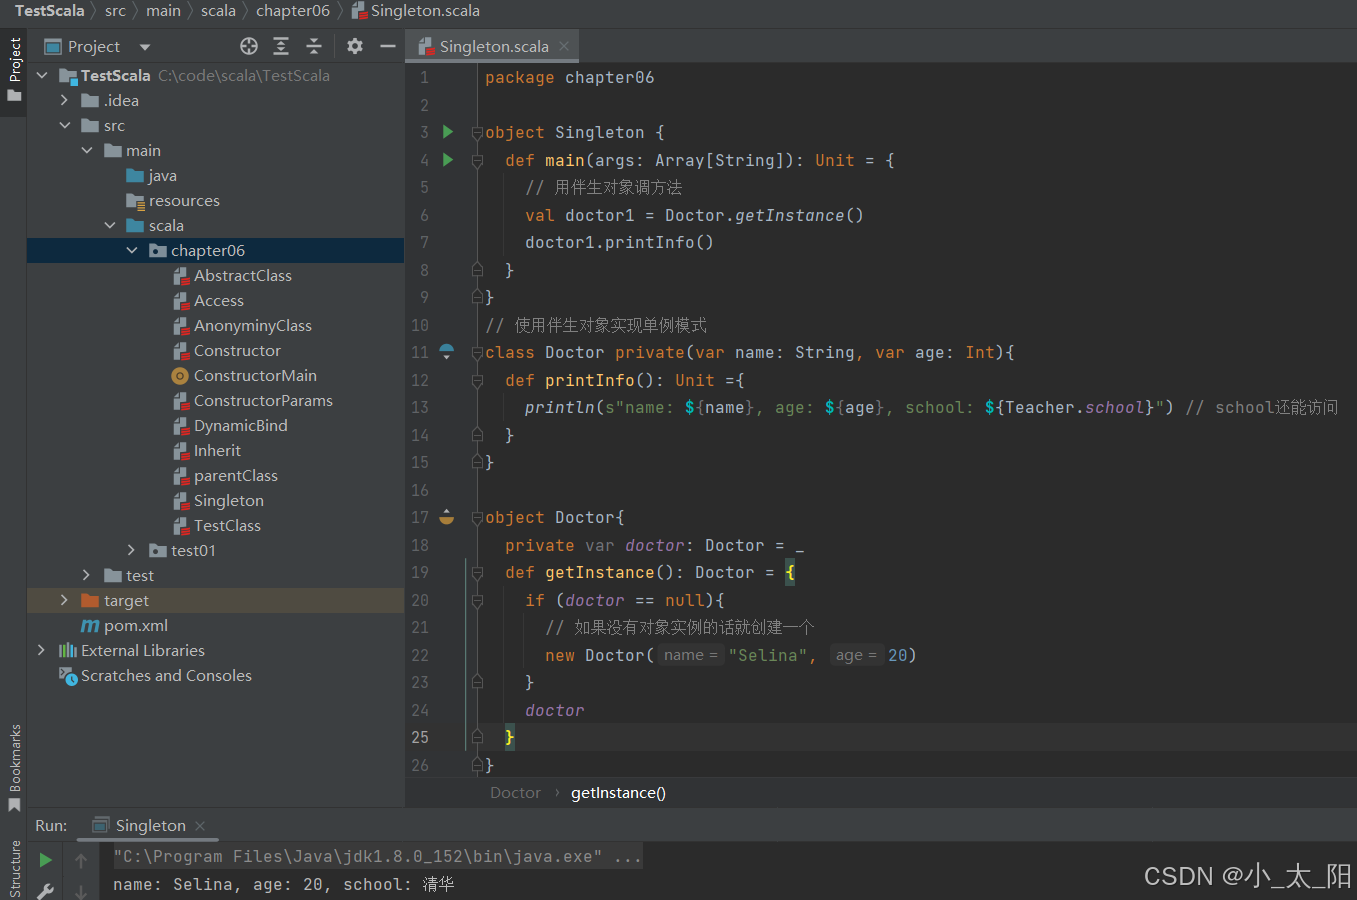
Task: Click chapter06 in the breadcrumb path
Action: 292,11
